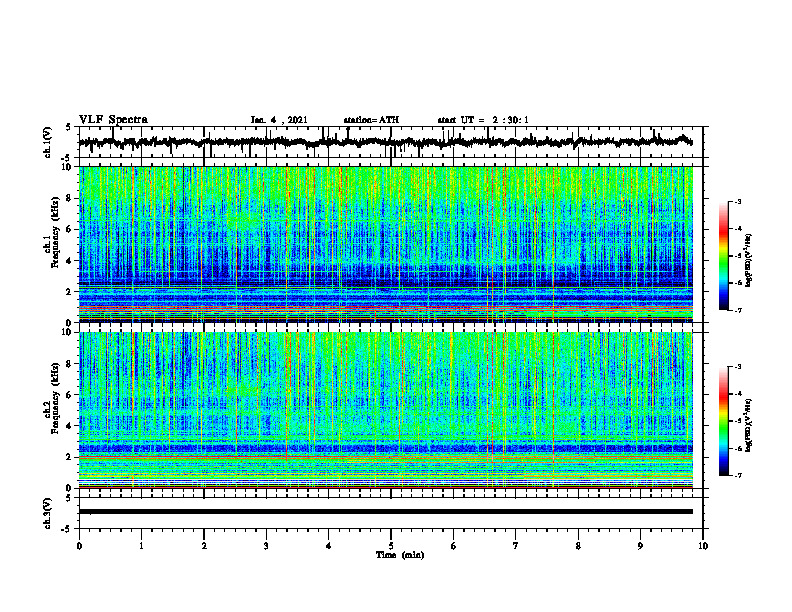Click the time axis tick label "3"
Screen dimensions: 792x612
[266, 546]
